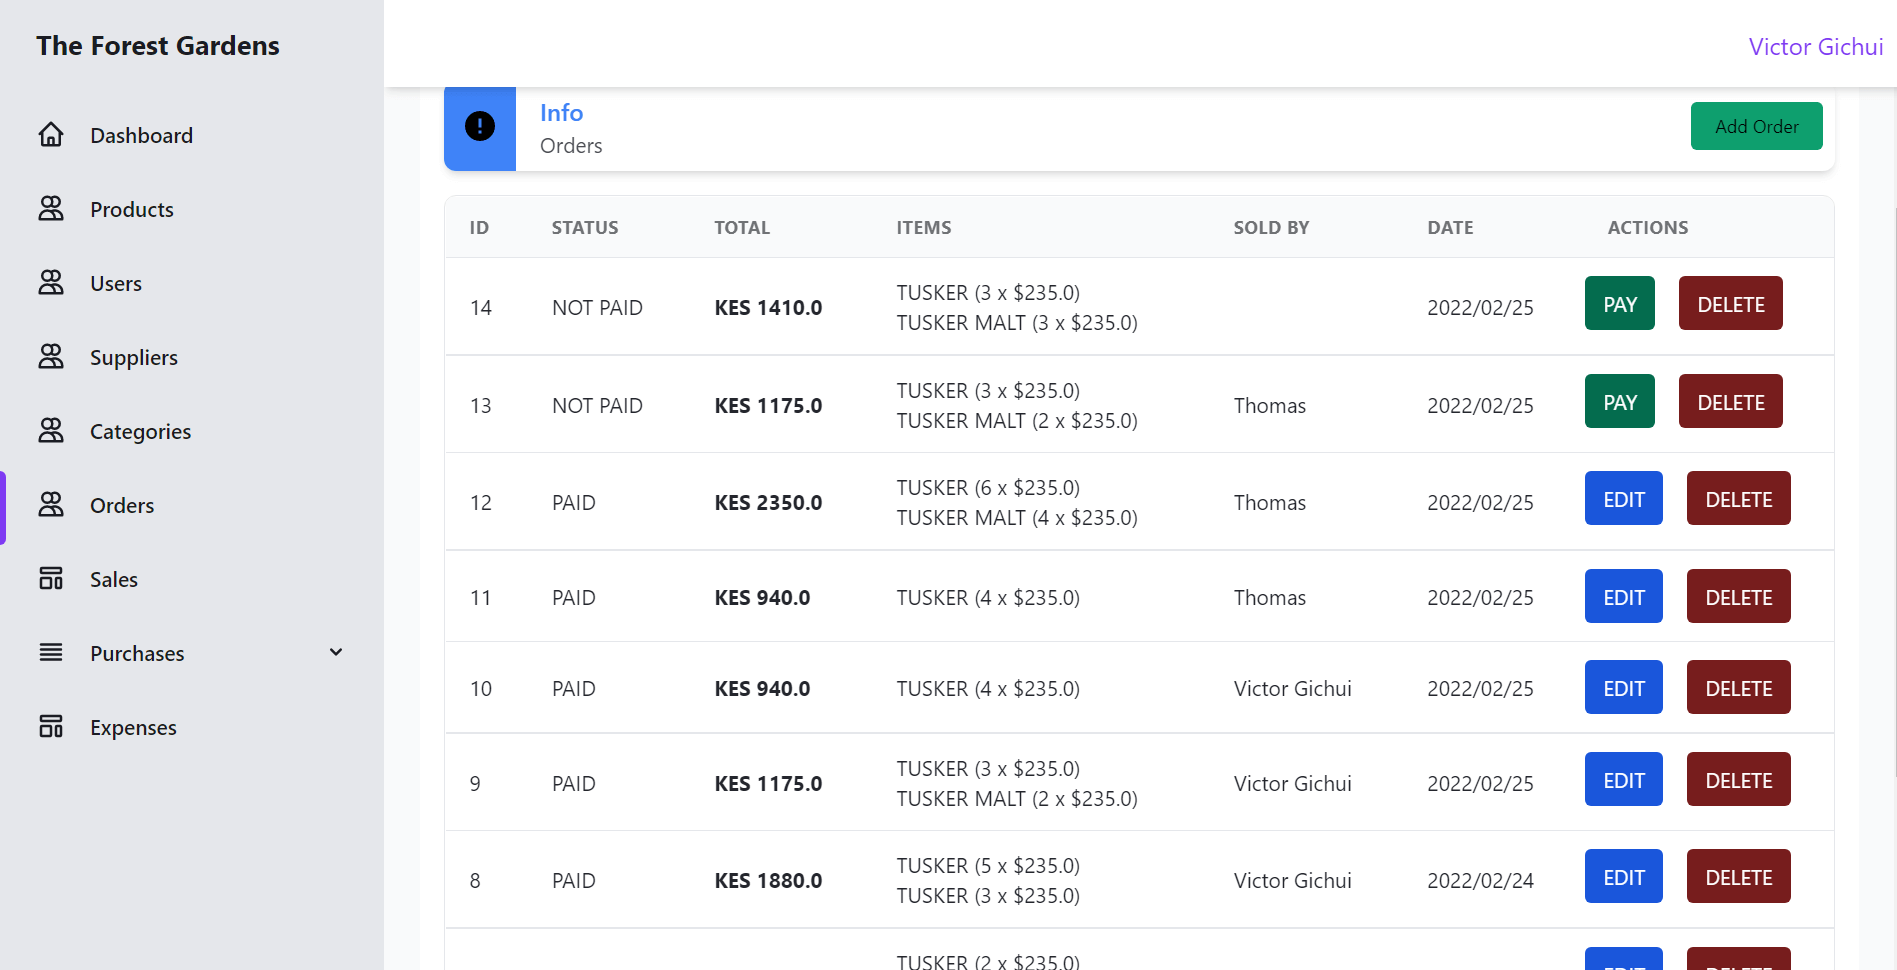Click the Dashboard home icon
This screenshot has width=1897, height=970.
51,135
